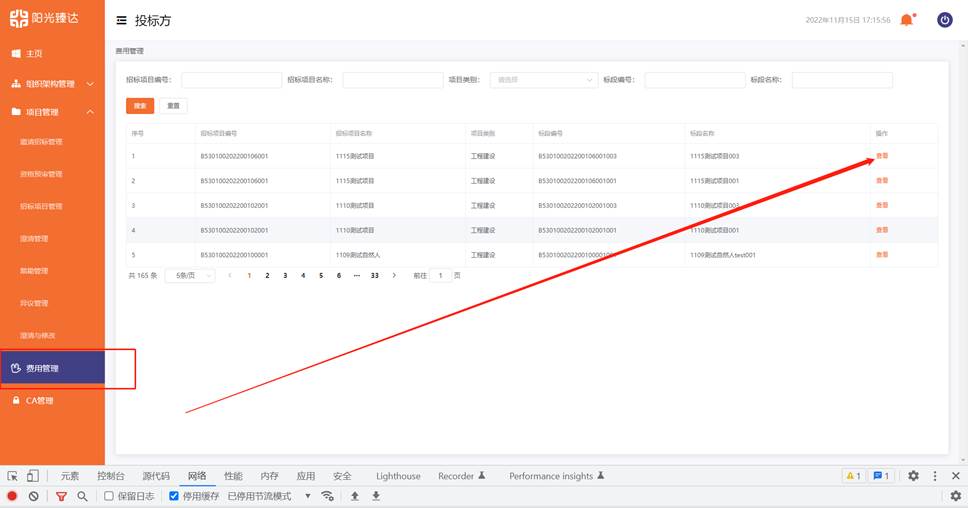Click the next page arrow
968x508 pixels.
394,275
